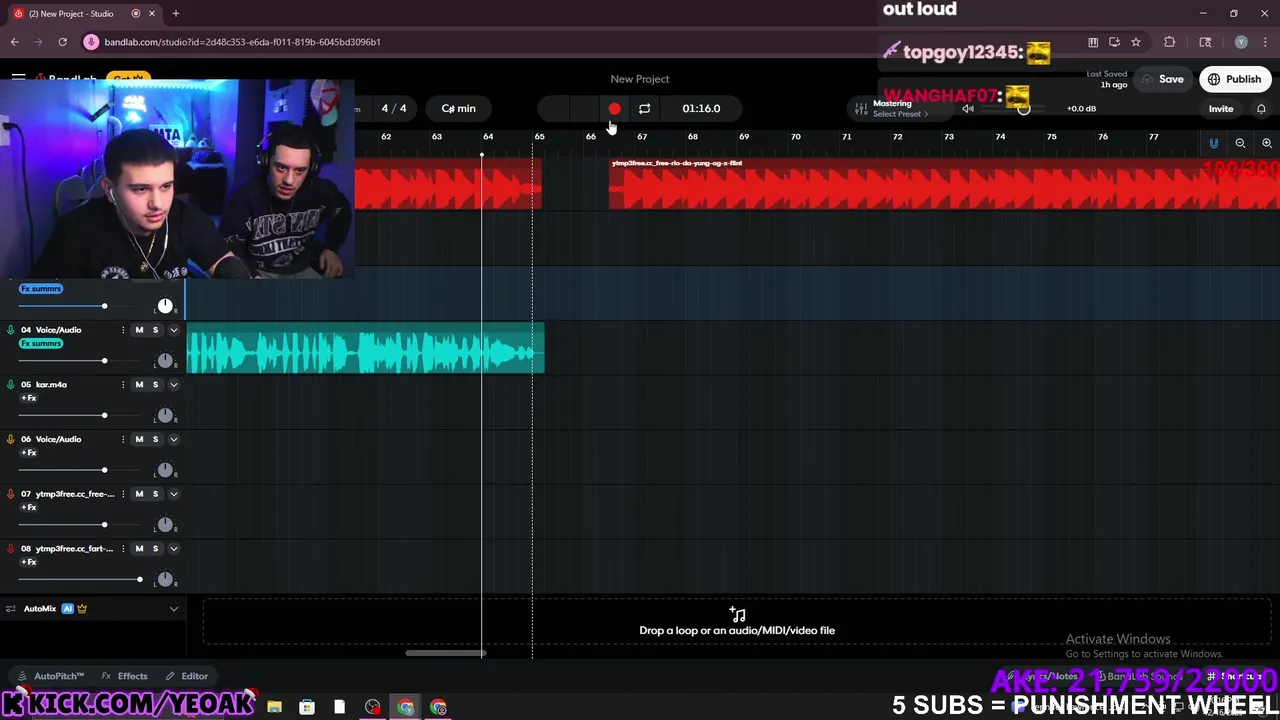Mute track 06 Voice/Audio
This screenshot has height=720, width=1280.
click(139, 440)
